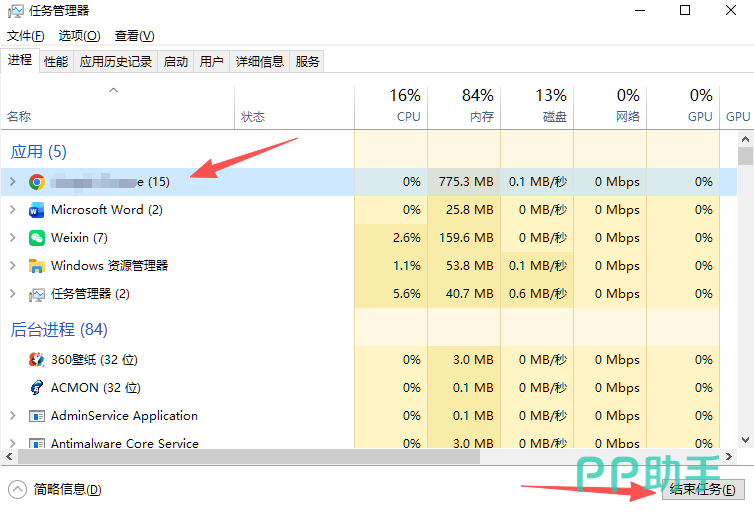Select the 25.8 MB memory cell

click(x=464, y=210)
